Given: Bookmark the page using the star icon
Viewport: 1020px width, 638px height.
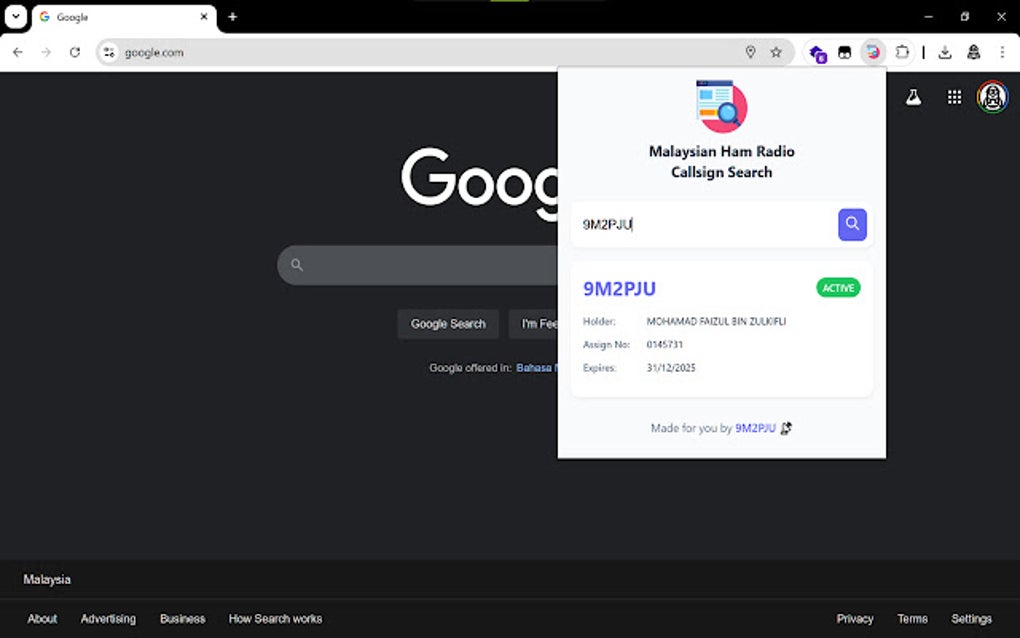Looking at the screenshot, I should click(x=777, y=52).
